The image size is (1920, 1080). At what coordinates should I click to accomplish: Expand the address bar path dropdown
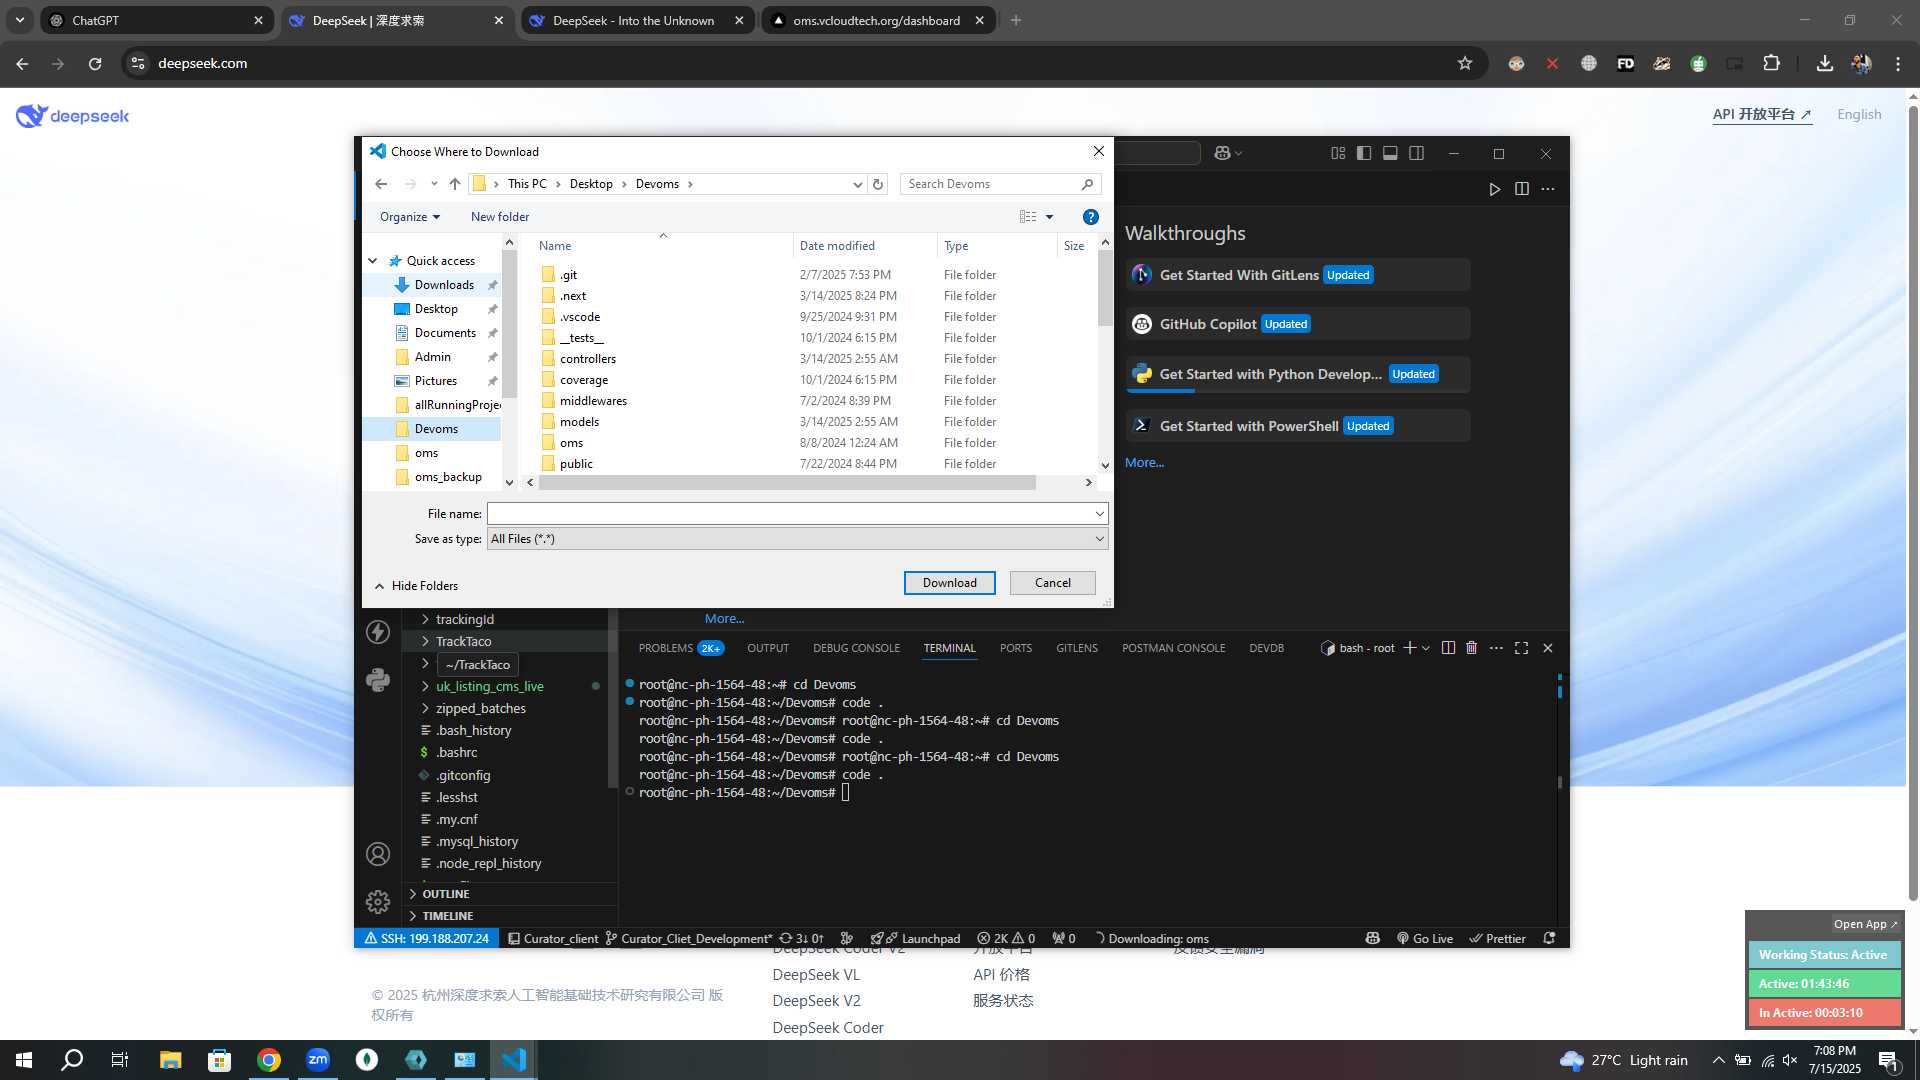857,184
